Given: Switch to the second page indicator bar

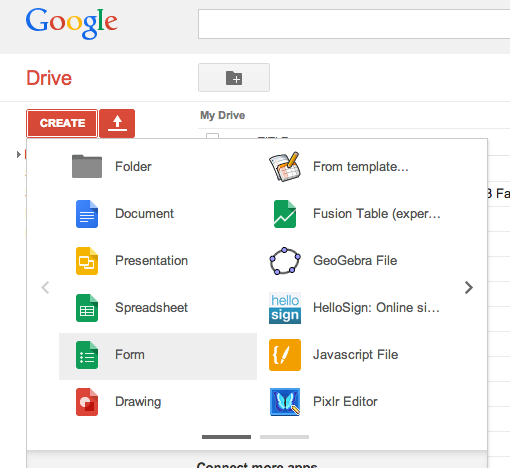Looking at the screenshot, I should [x=284, y=437].
